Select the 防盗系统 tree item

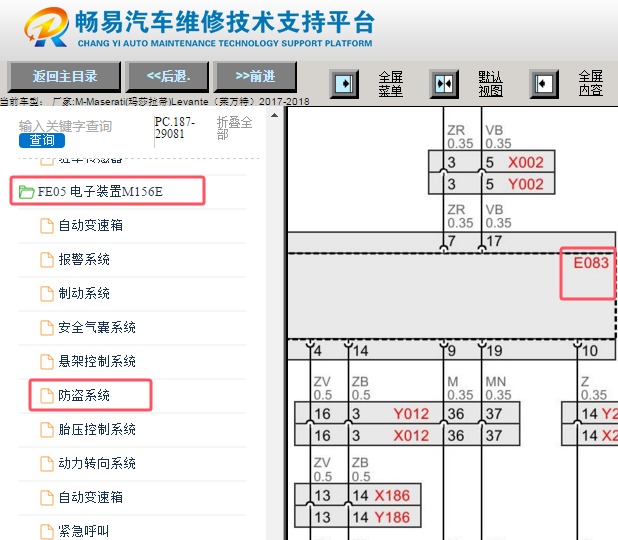click(x=84, y=395)
